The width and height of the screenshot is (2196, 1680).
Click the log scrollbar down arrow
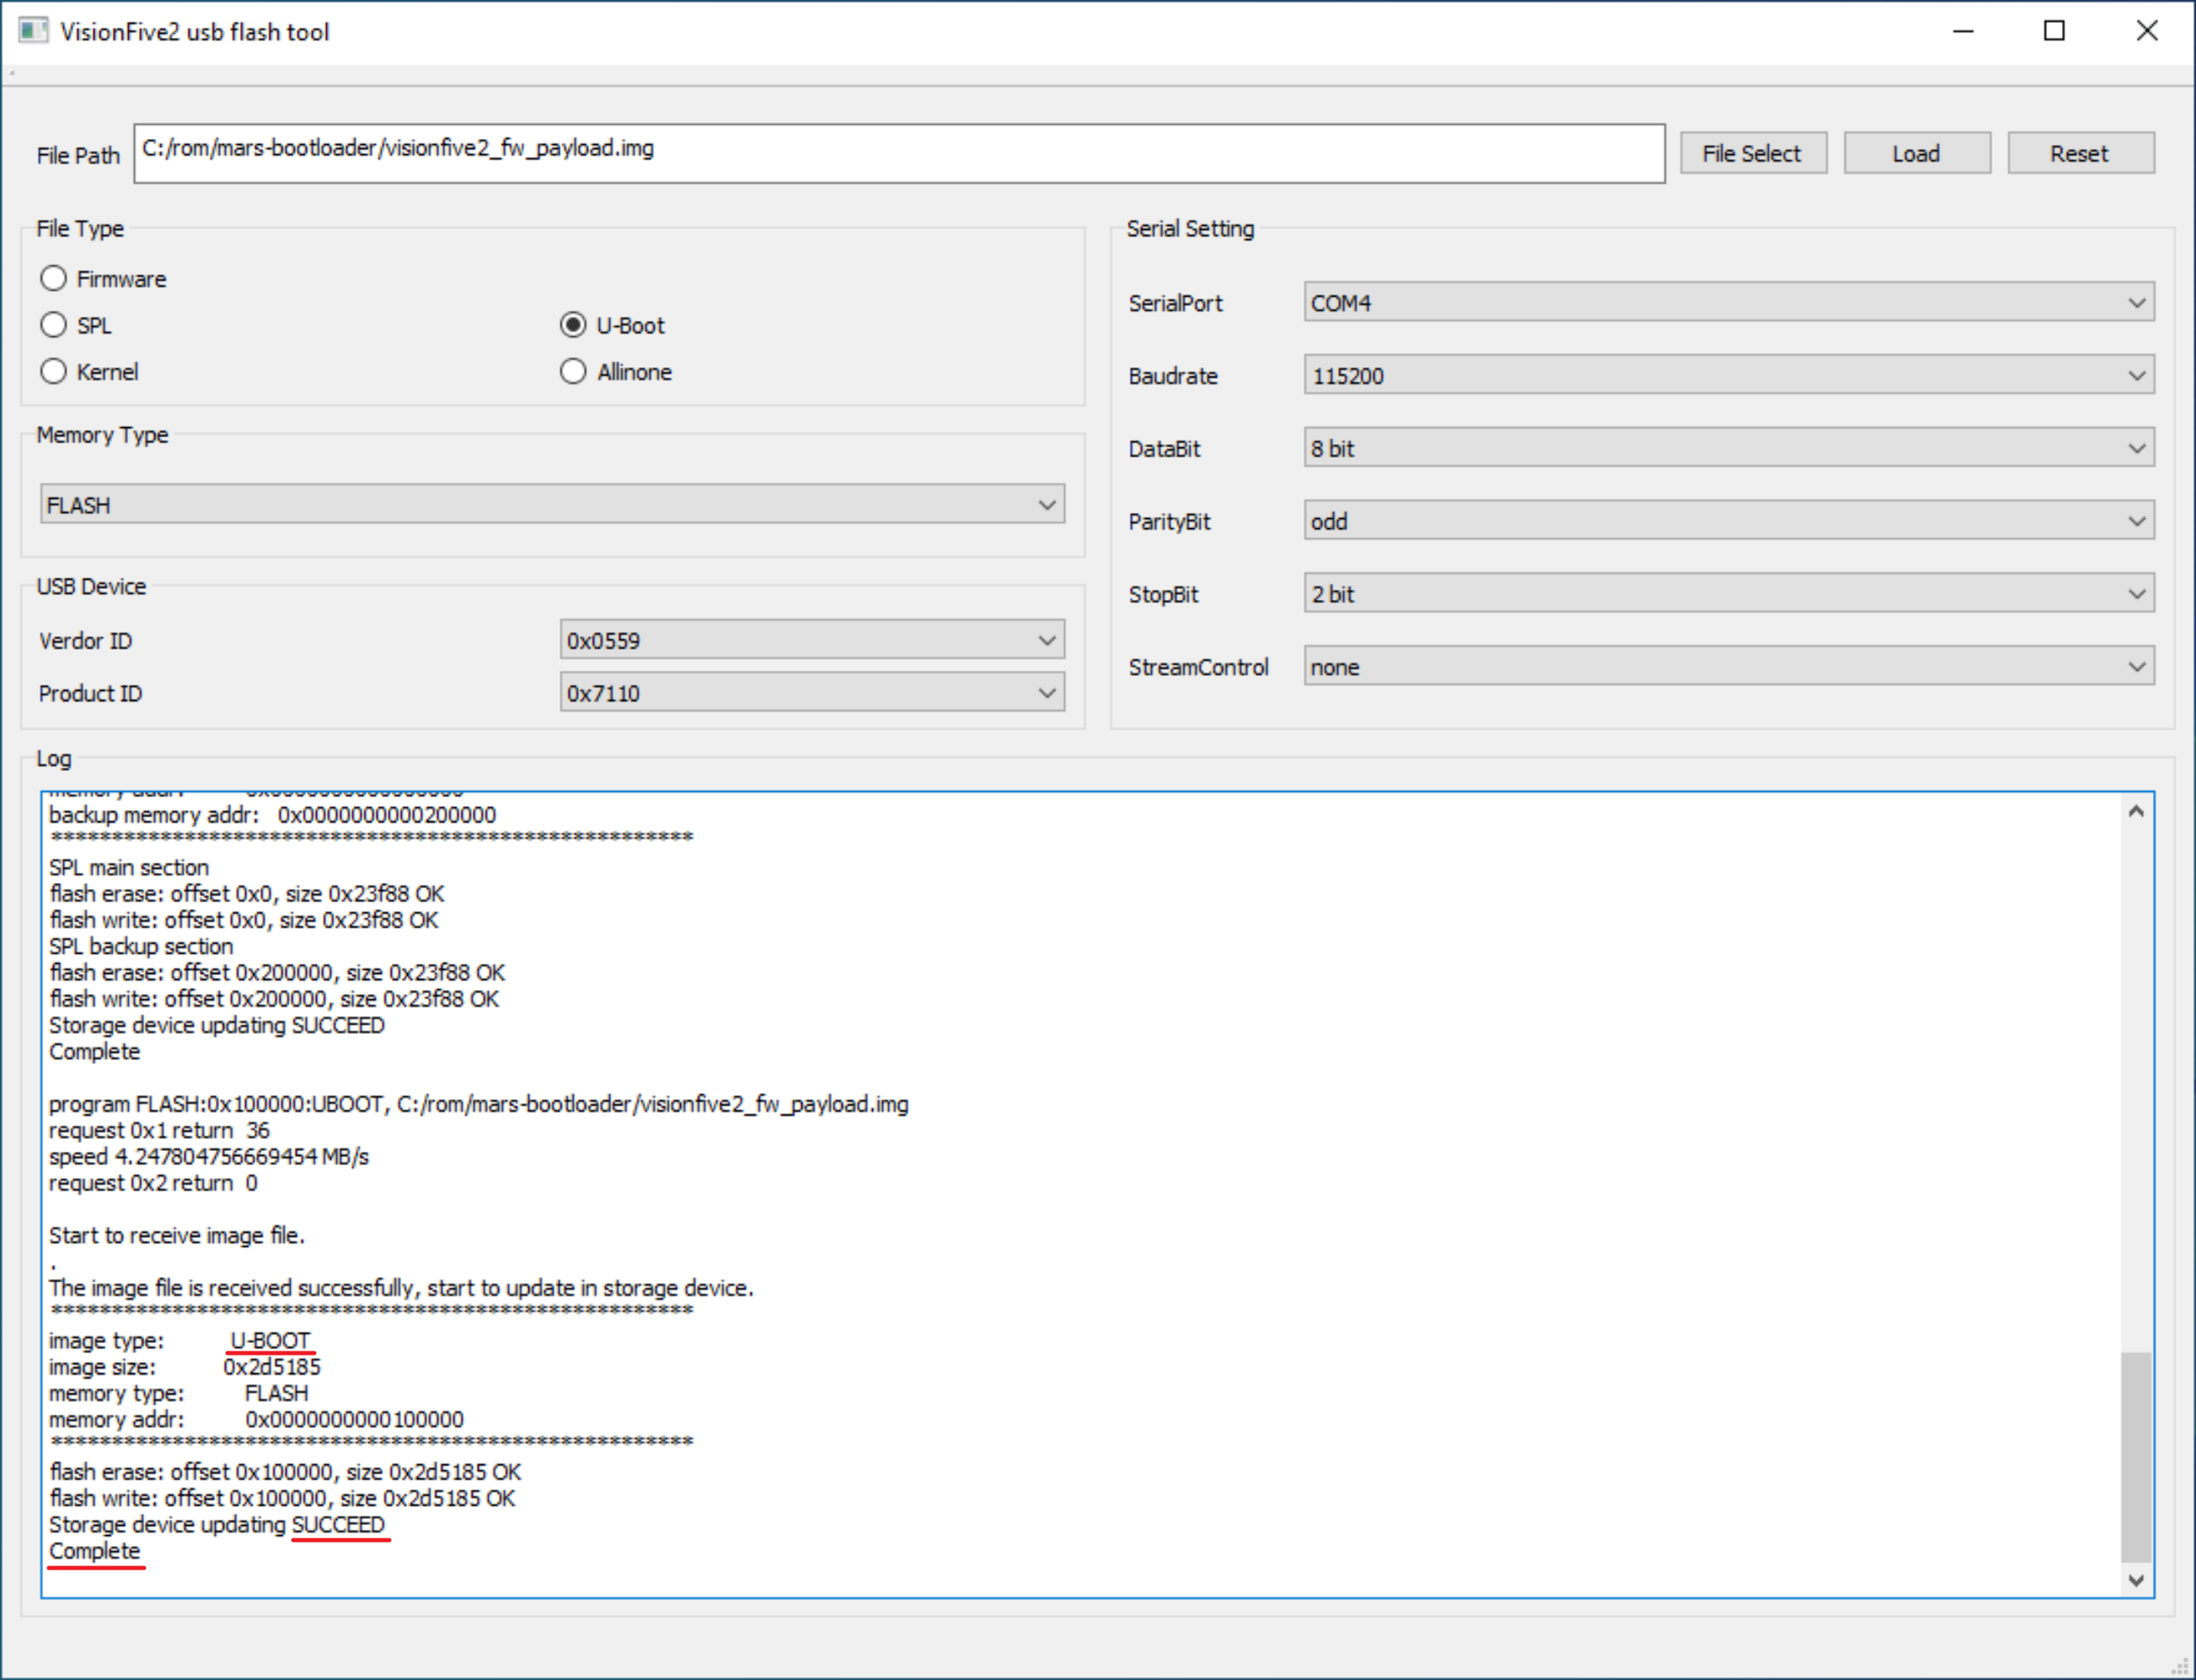[2136, 1580]
